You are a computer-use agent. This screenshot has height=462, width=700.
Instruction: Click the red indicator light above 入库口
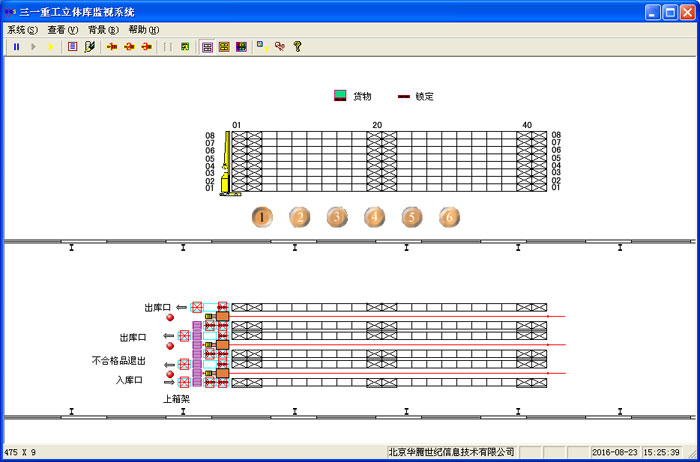pyautogui.click(x=170, y=374)
